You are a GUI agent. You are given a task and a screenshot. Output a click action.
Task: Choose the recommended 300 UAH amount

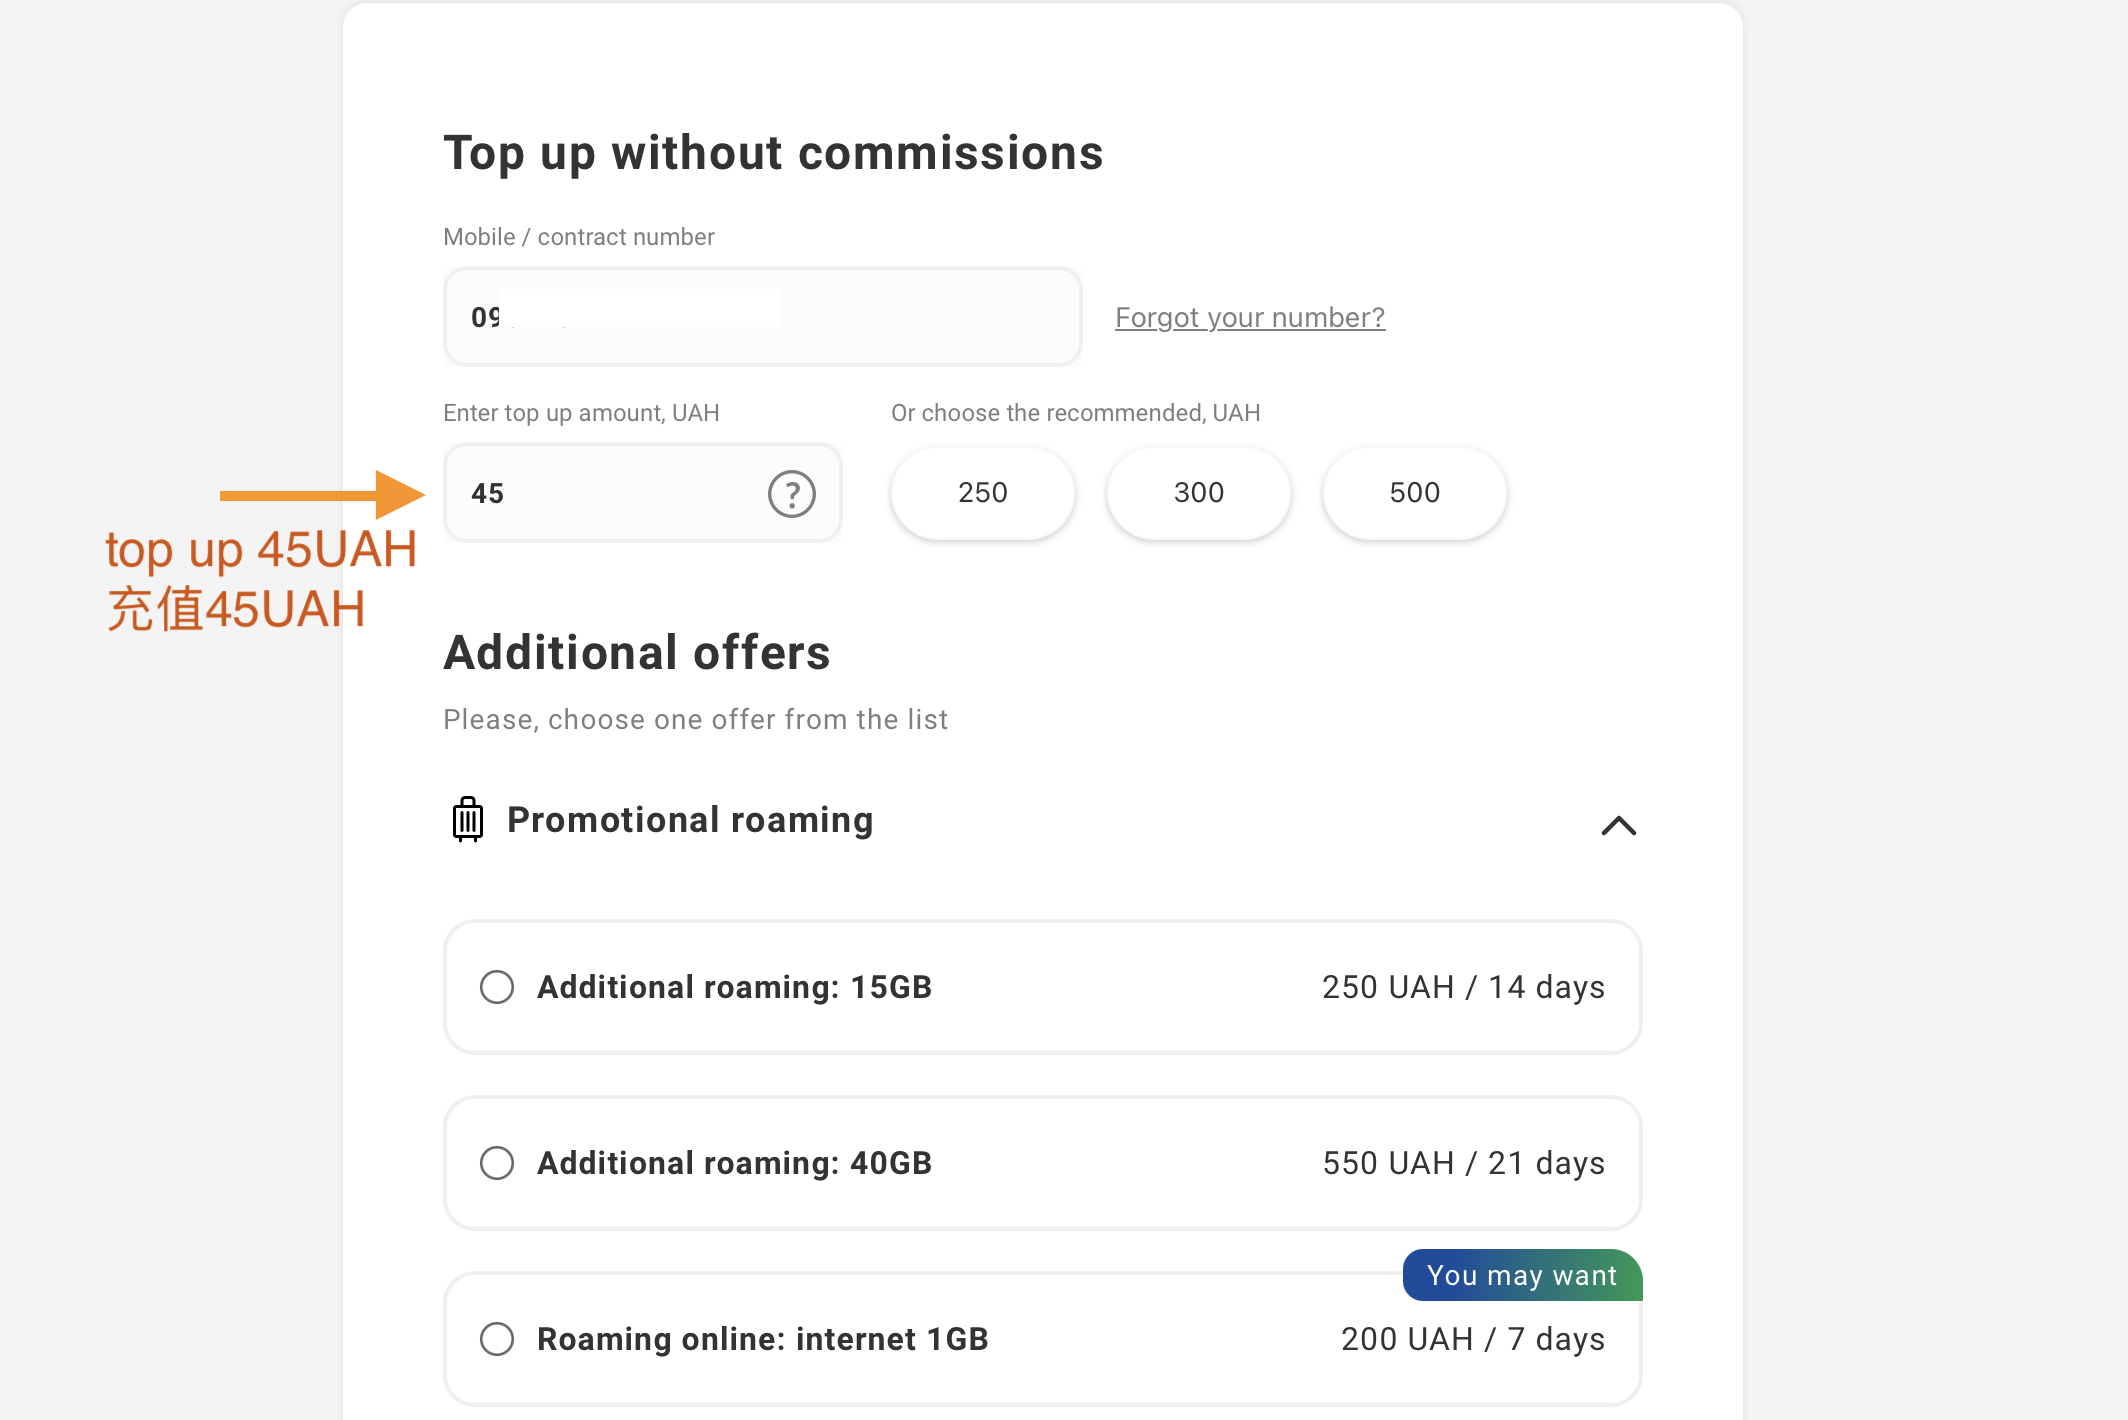(x=1198, y=493)
